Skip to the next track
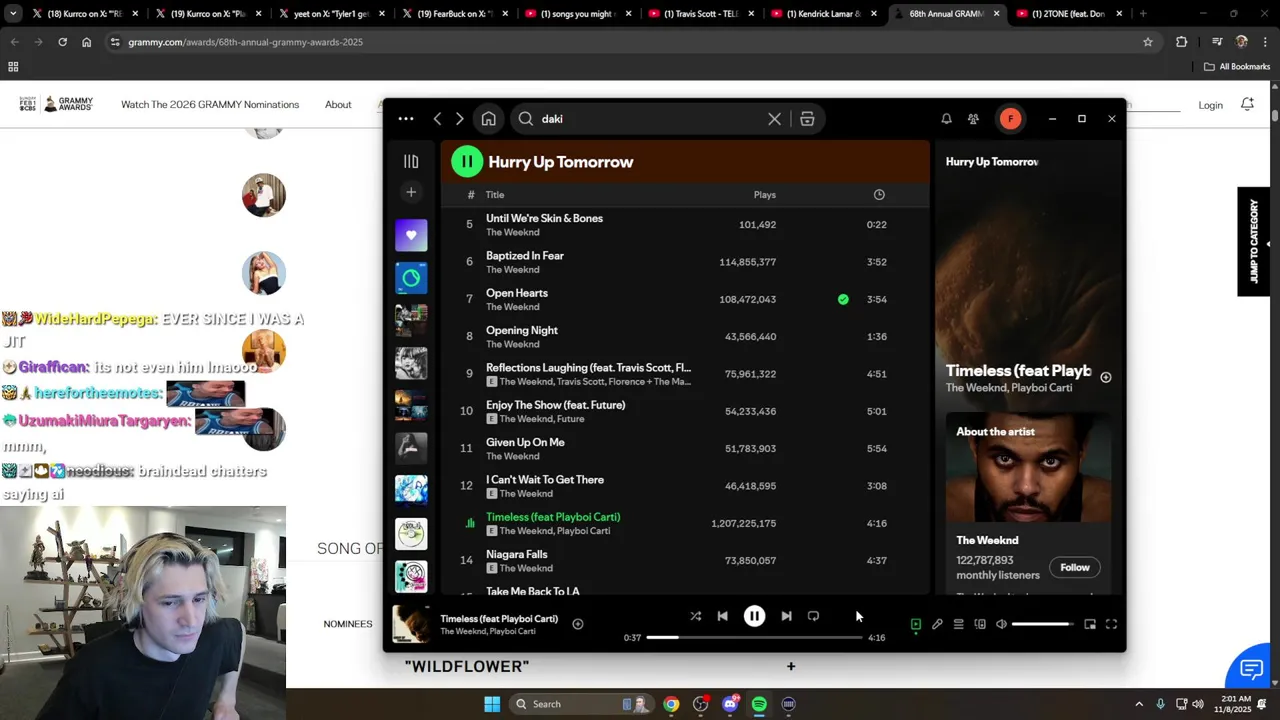1280x720 pixels. (x=786, y=616)
